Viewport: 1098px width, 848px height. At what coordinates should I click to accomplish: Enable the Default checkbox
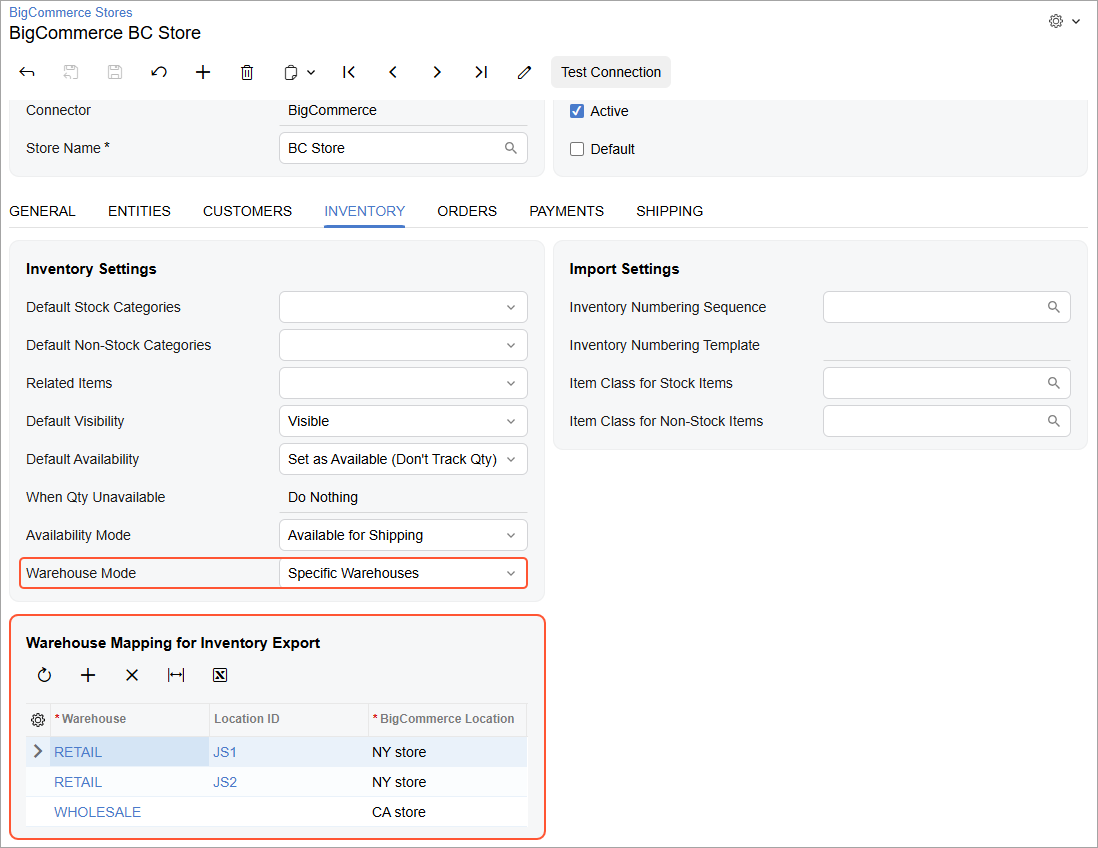coord(577,149)
